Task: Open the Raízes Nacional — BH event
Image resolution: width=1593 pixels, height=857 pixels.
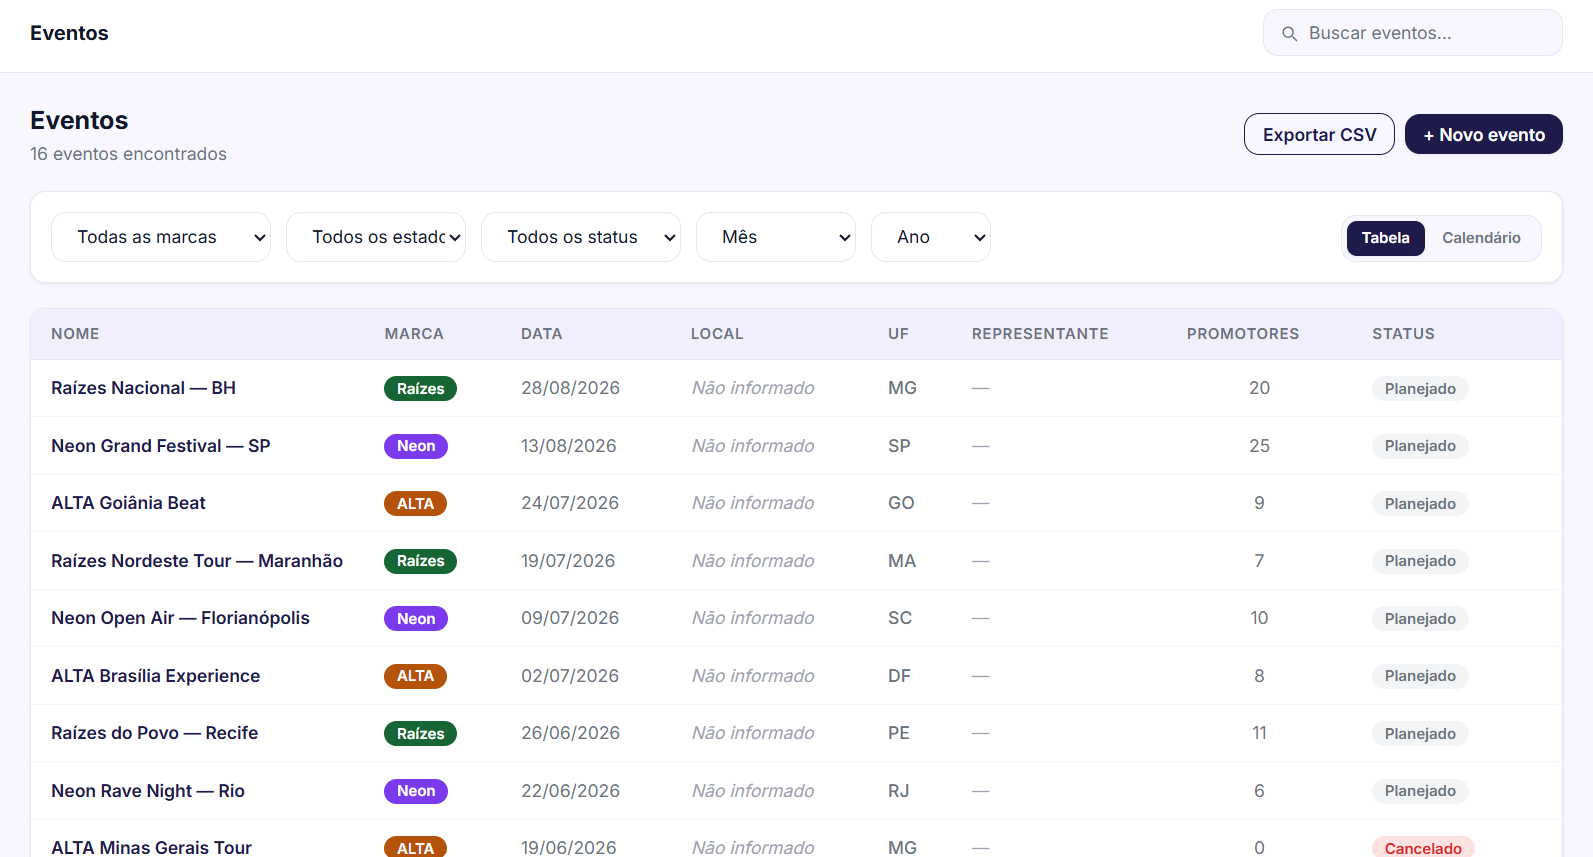Action: pos(143,388)
